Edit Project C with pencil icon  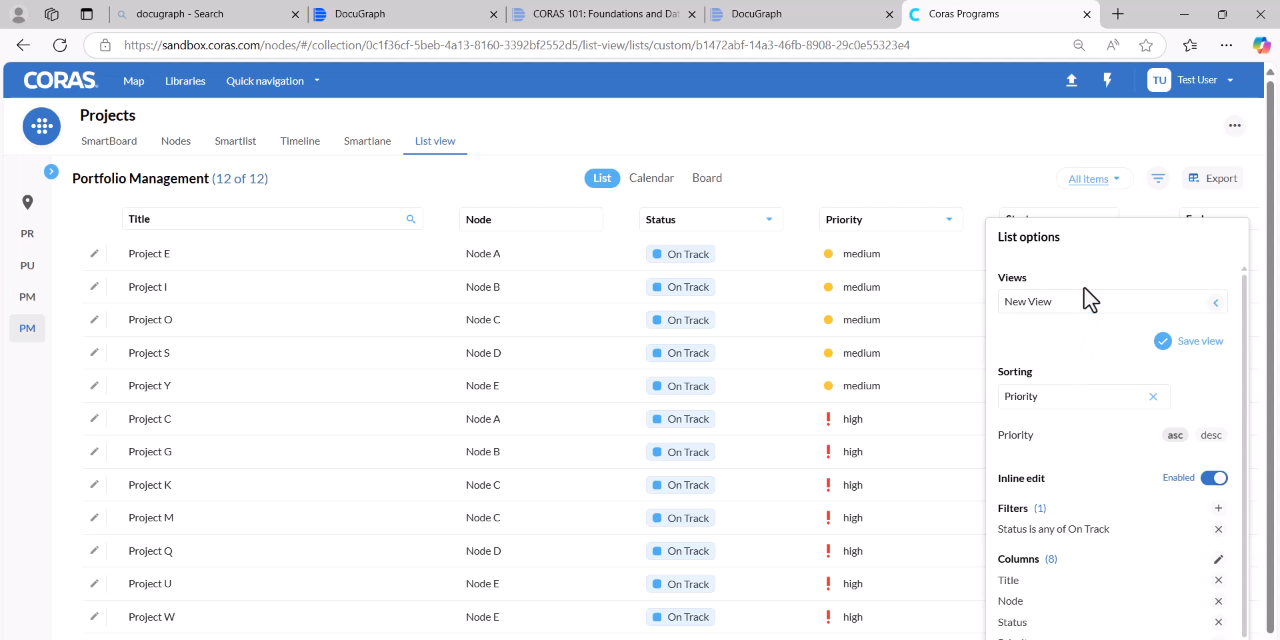95,418
